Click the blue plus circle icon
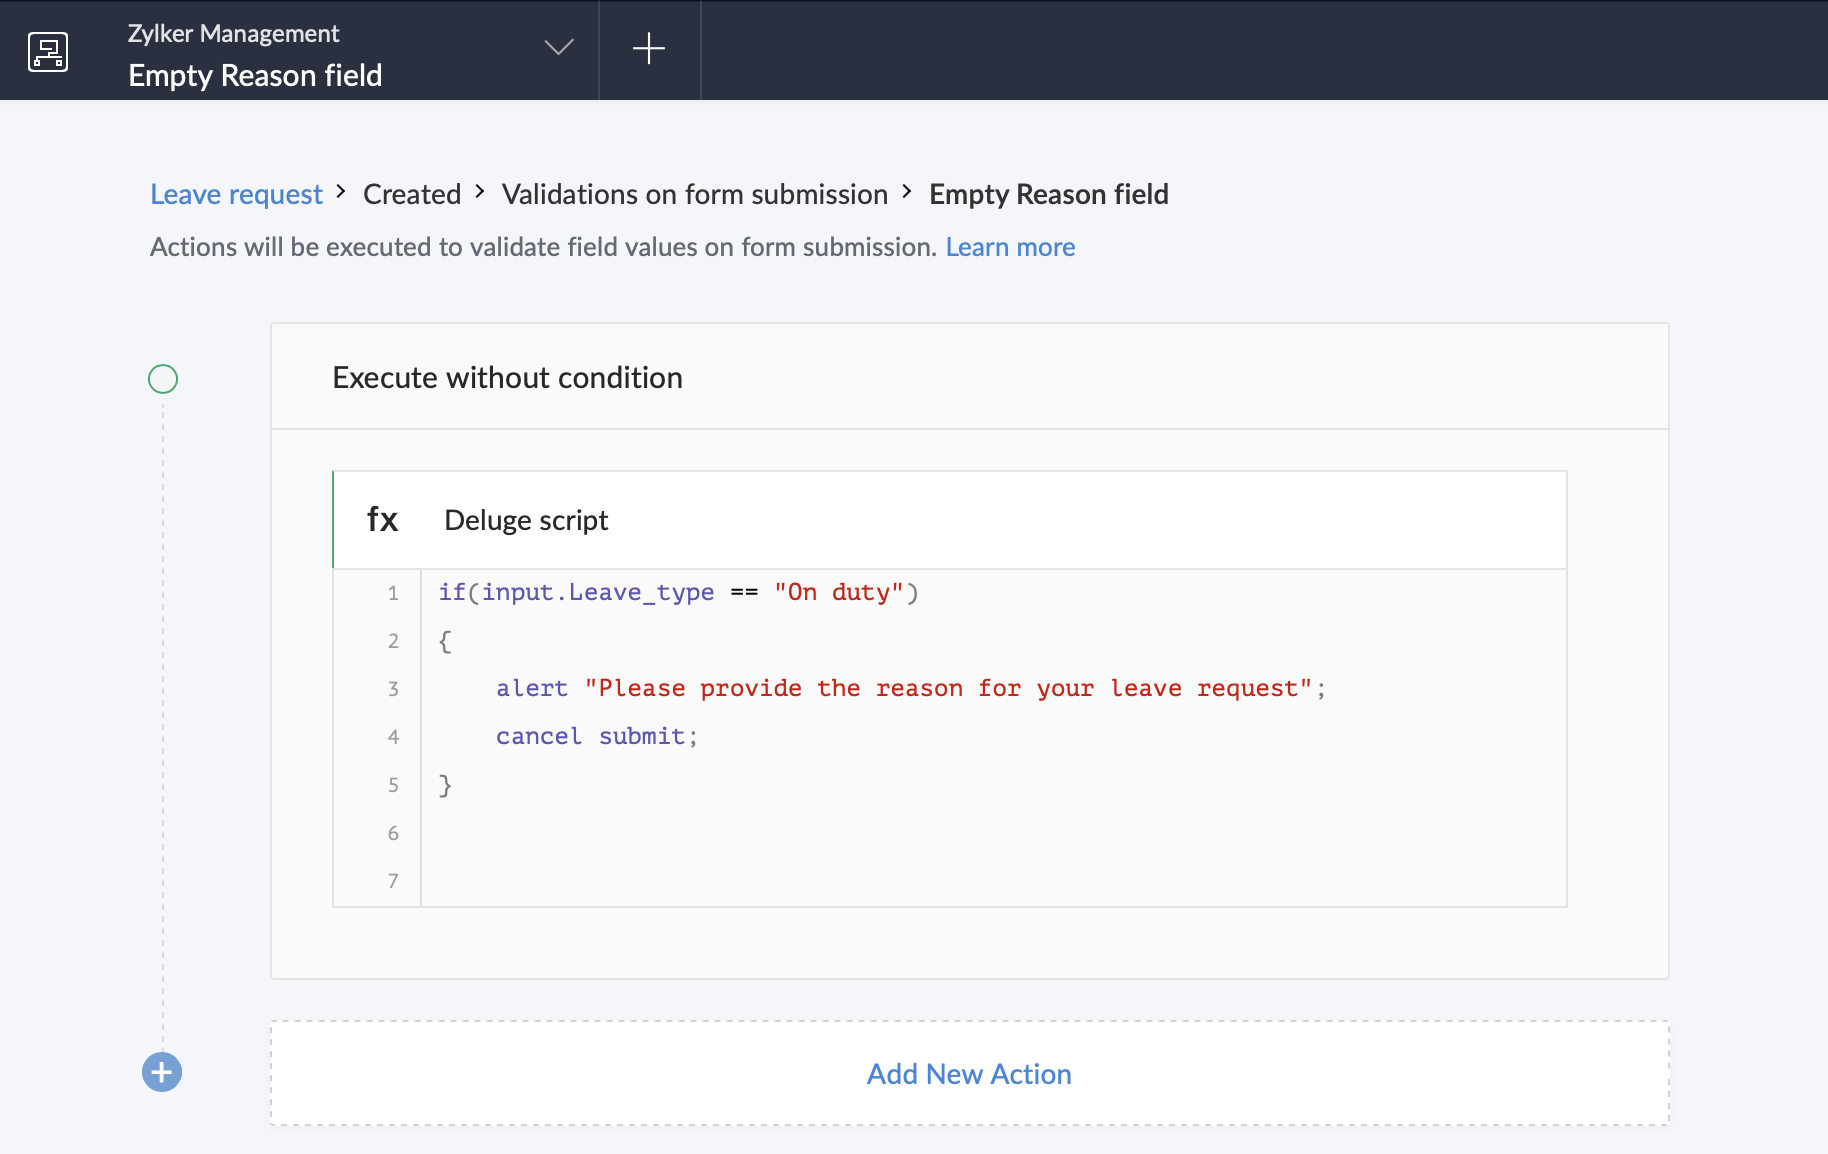The image size is (1828, 1154). pos(162,1072)
